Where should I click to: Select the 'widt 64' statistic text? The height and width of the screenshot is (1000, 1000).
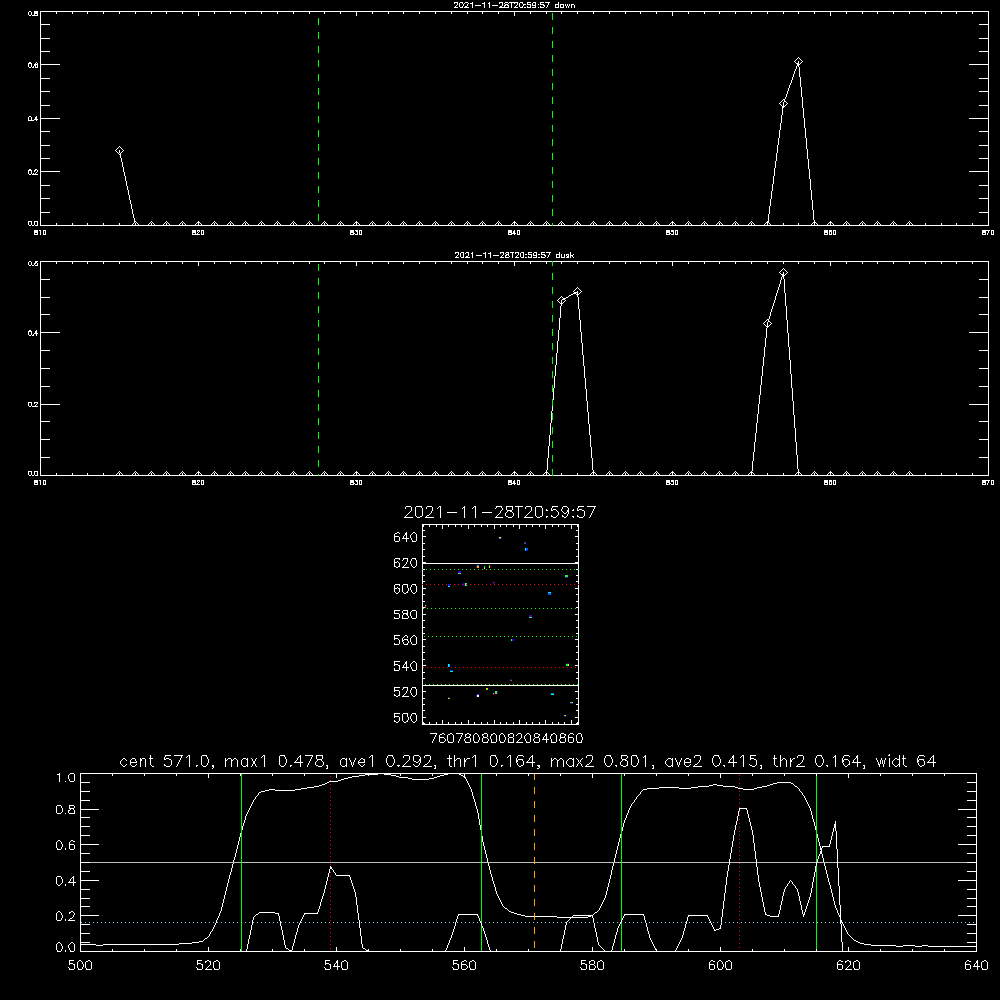point(906,761)
